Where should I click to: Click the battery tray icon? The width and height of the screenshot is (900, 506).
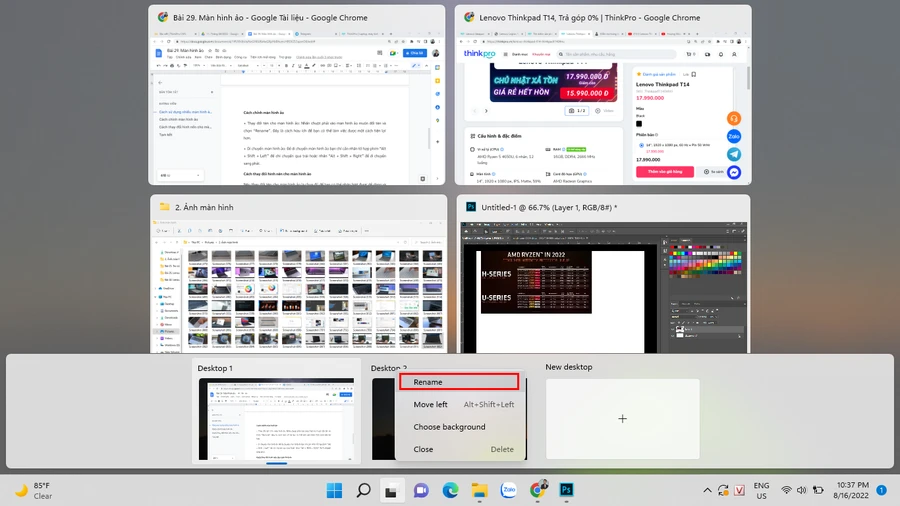[x=818, y=491]
